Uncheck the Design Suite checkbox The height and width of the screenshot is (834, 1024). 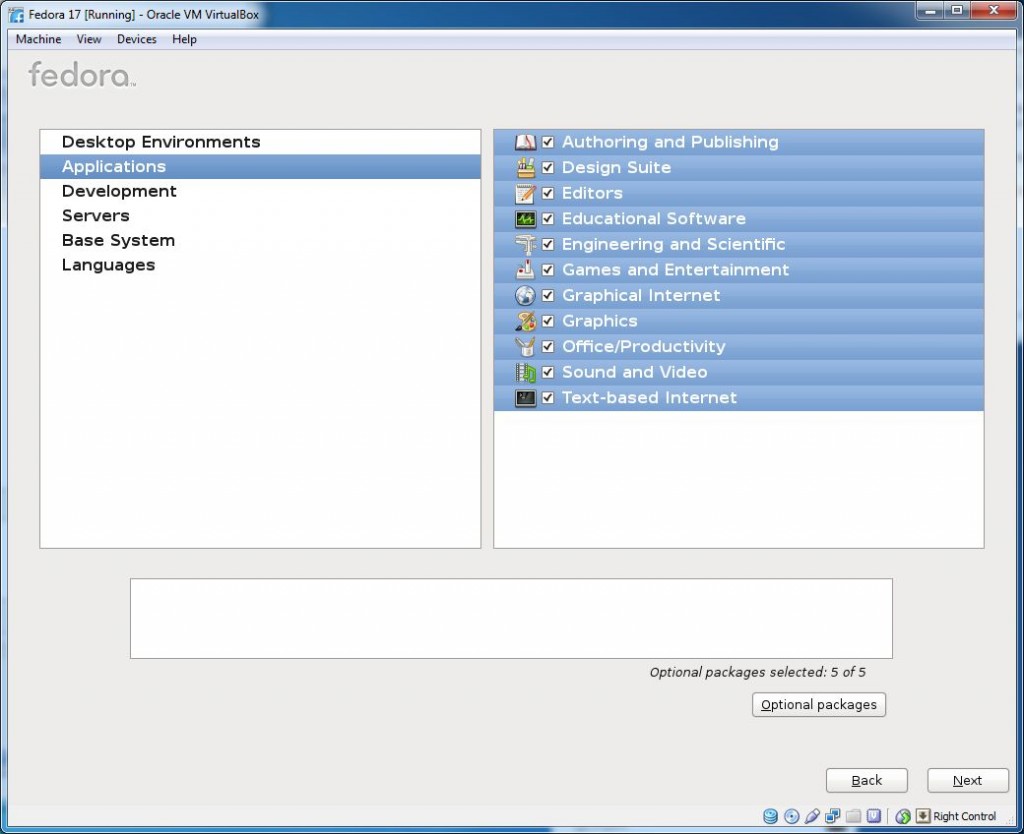click(x=548, y=167)
